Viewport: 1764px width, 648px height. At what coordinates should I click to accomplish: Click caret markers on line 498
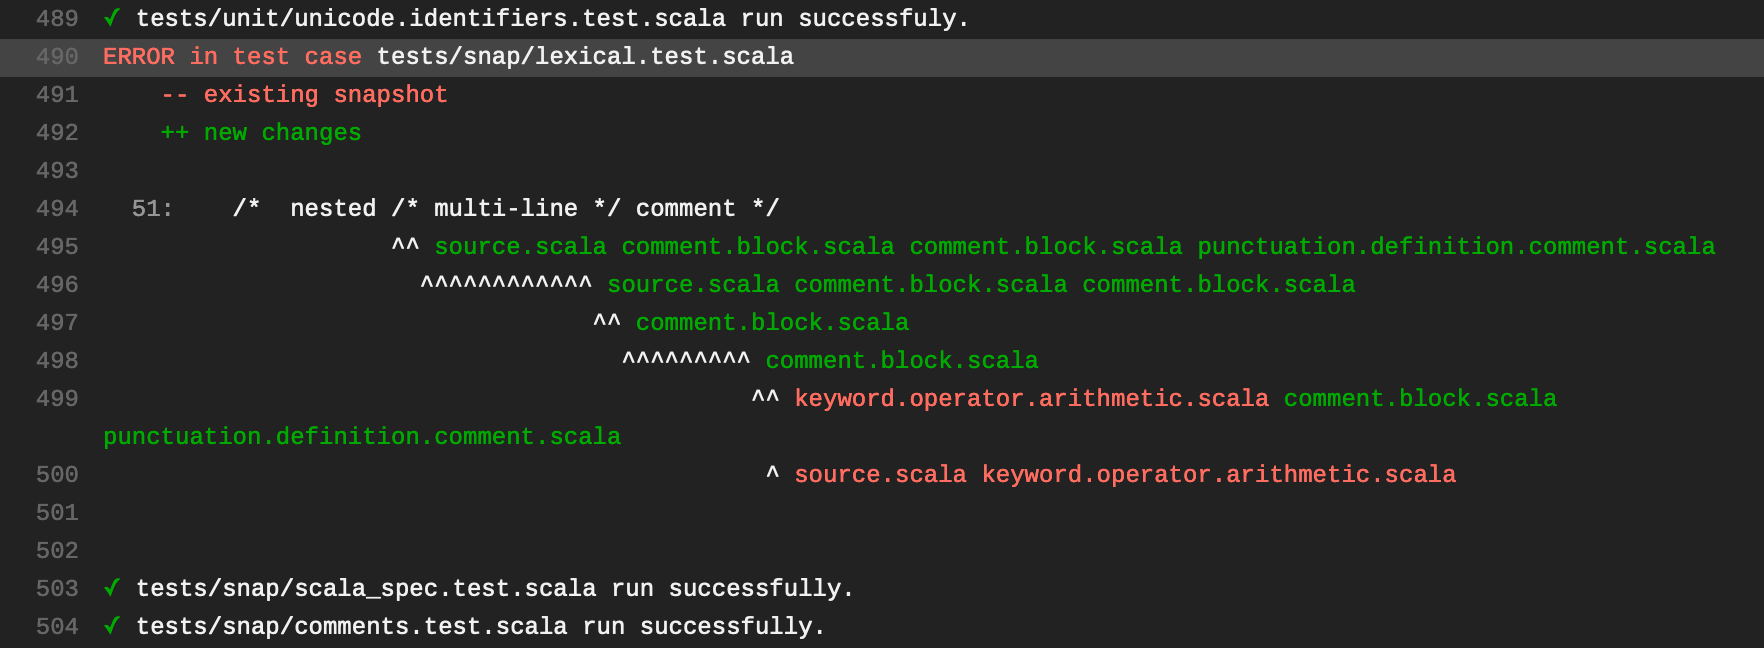point(686,359)
